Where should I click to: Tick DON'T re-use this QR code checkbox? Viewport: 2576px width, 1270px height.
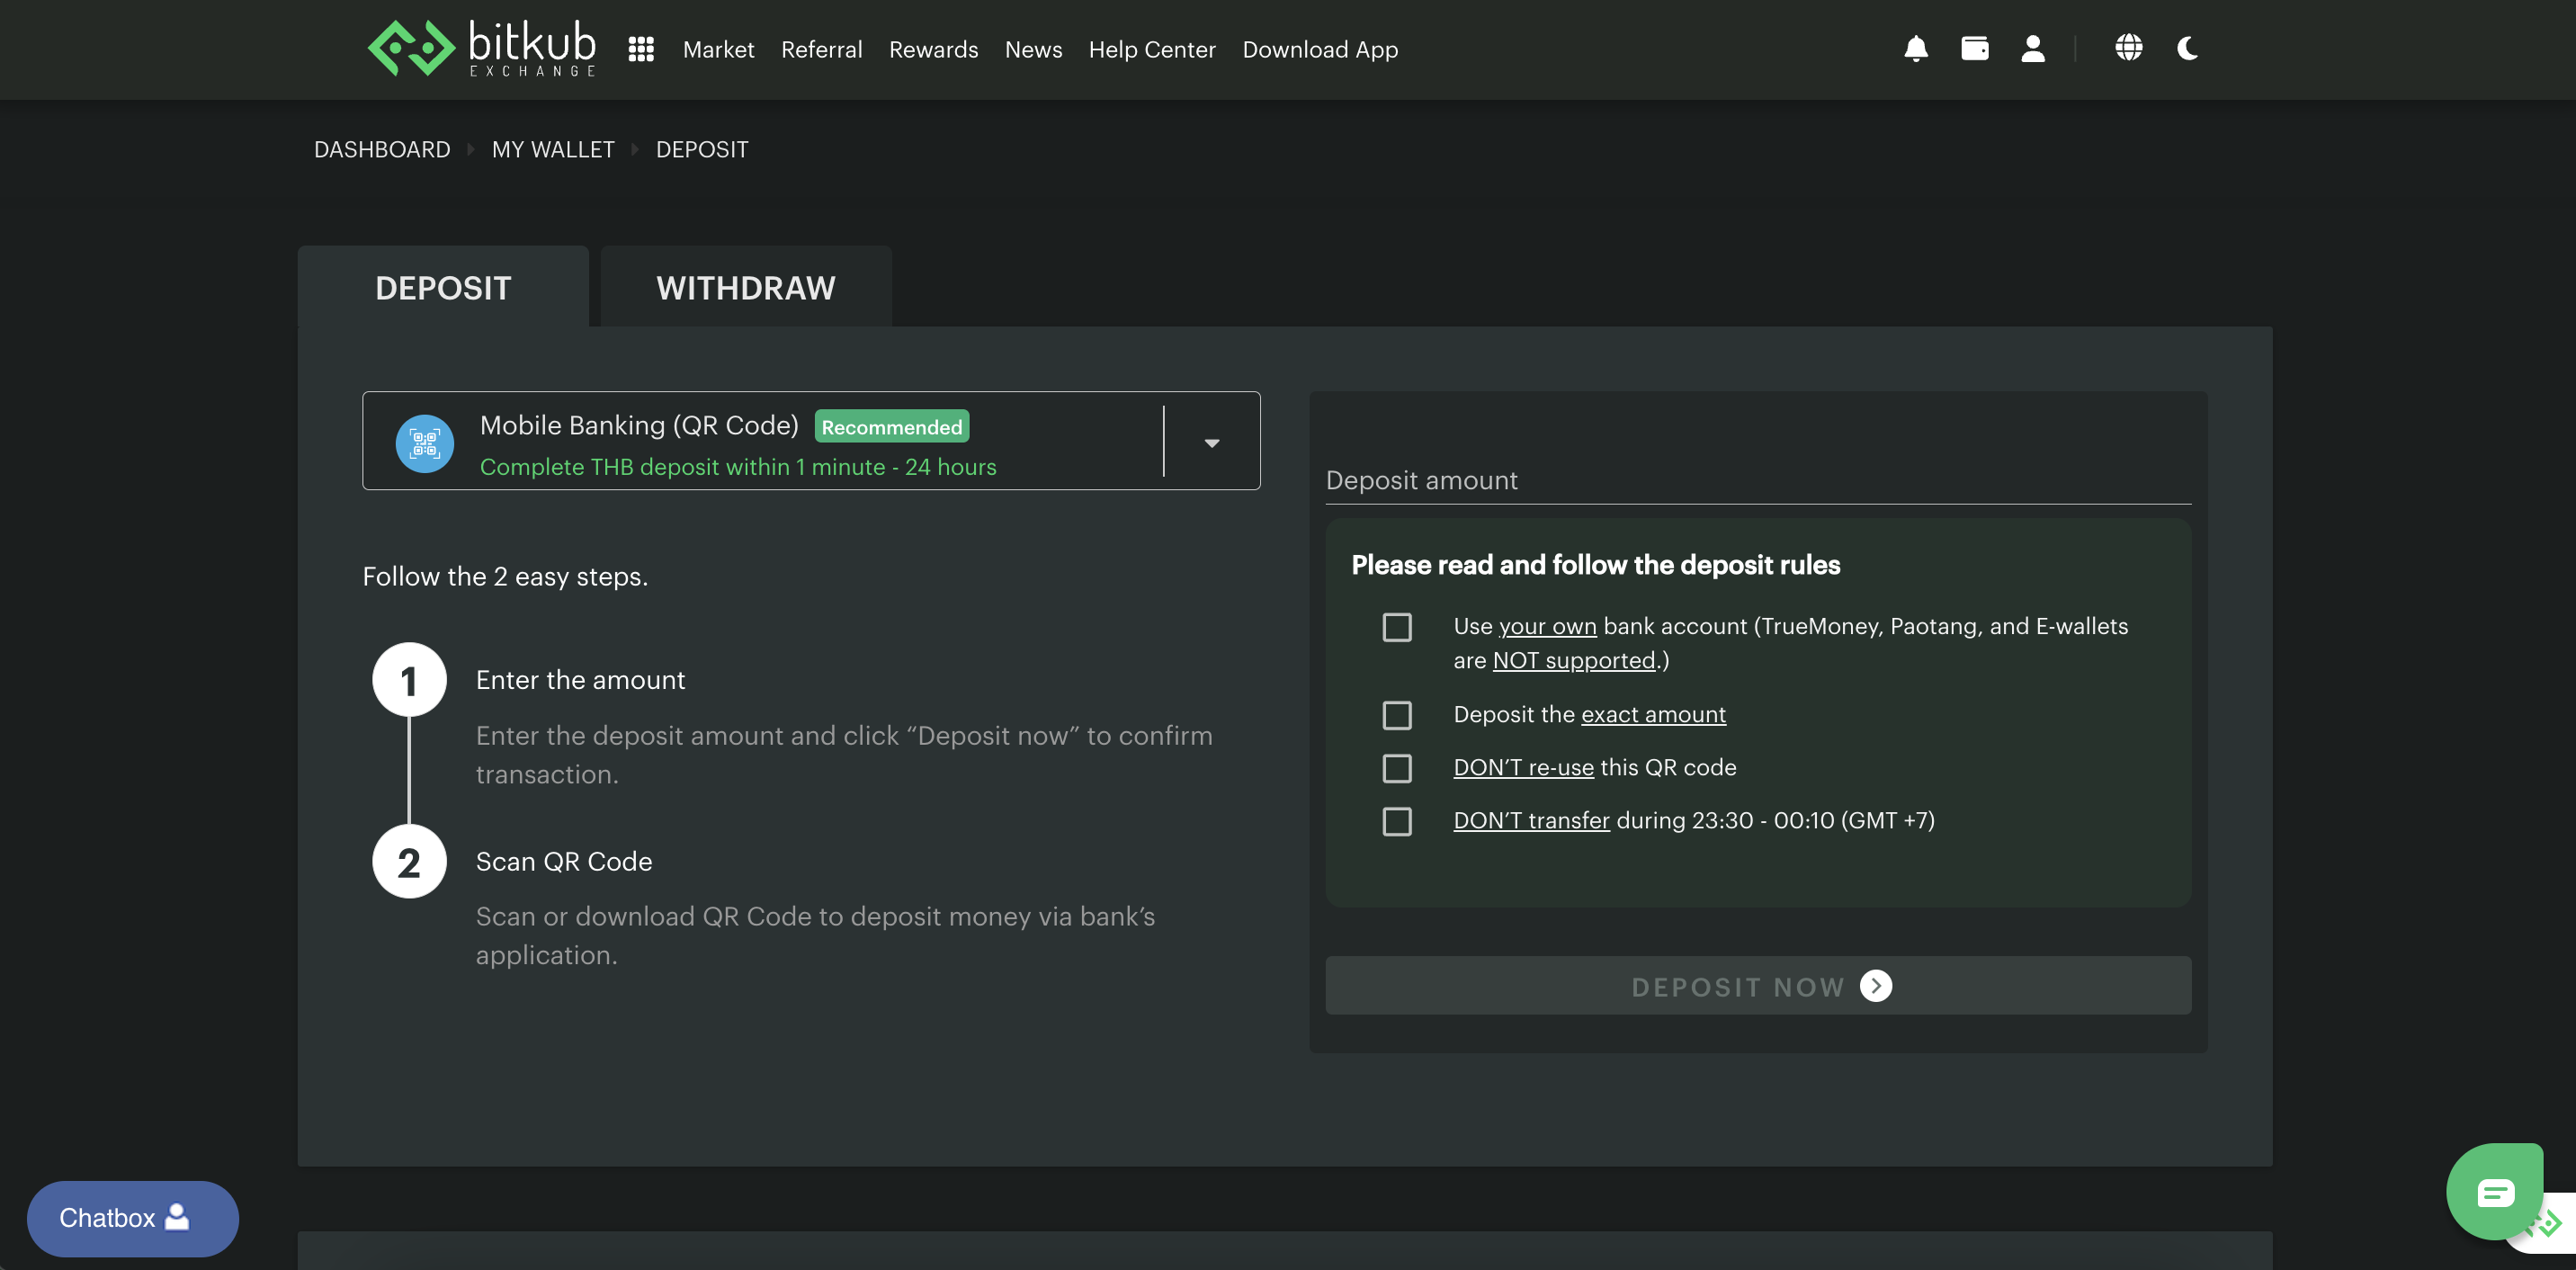[x=1396, y=768]
